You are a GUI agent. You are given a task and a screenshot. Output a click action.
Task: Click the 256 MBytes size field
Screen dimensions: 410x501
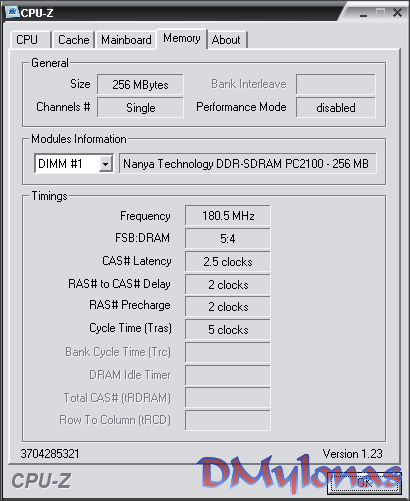pos(140,85)
